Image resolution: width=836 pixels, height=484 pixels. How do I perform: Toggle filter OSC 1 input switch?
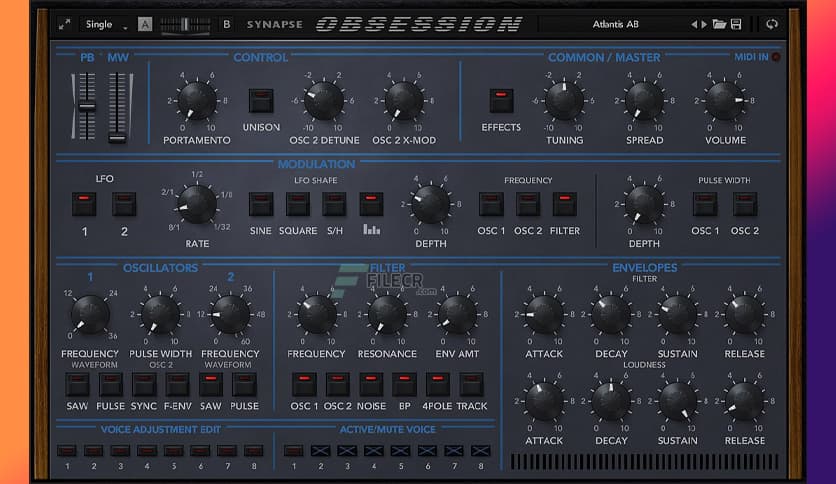(304, 384)
